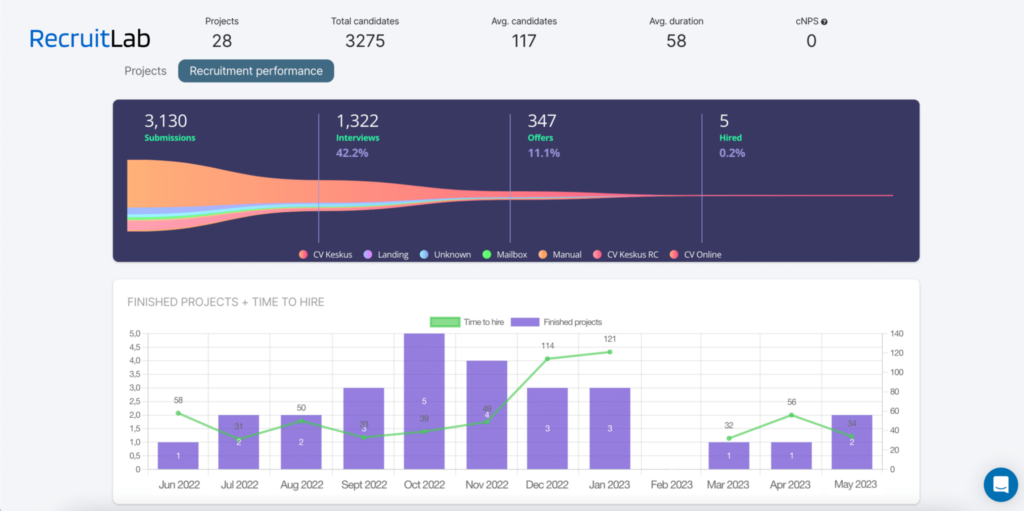
Task: Toggle Finished projects series legend
Action: pyautogui.click(x=556, y=321)
